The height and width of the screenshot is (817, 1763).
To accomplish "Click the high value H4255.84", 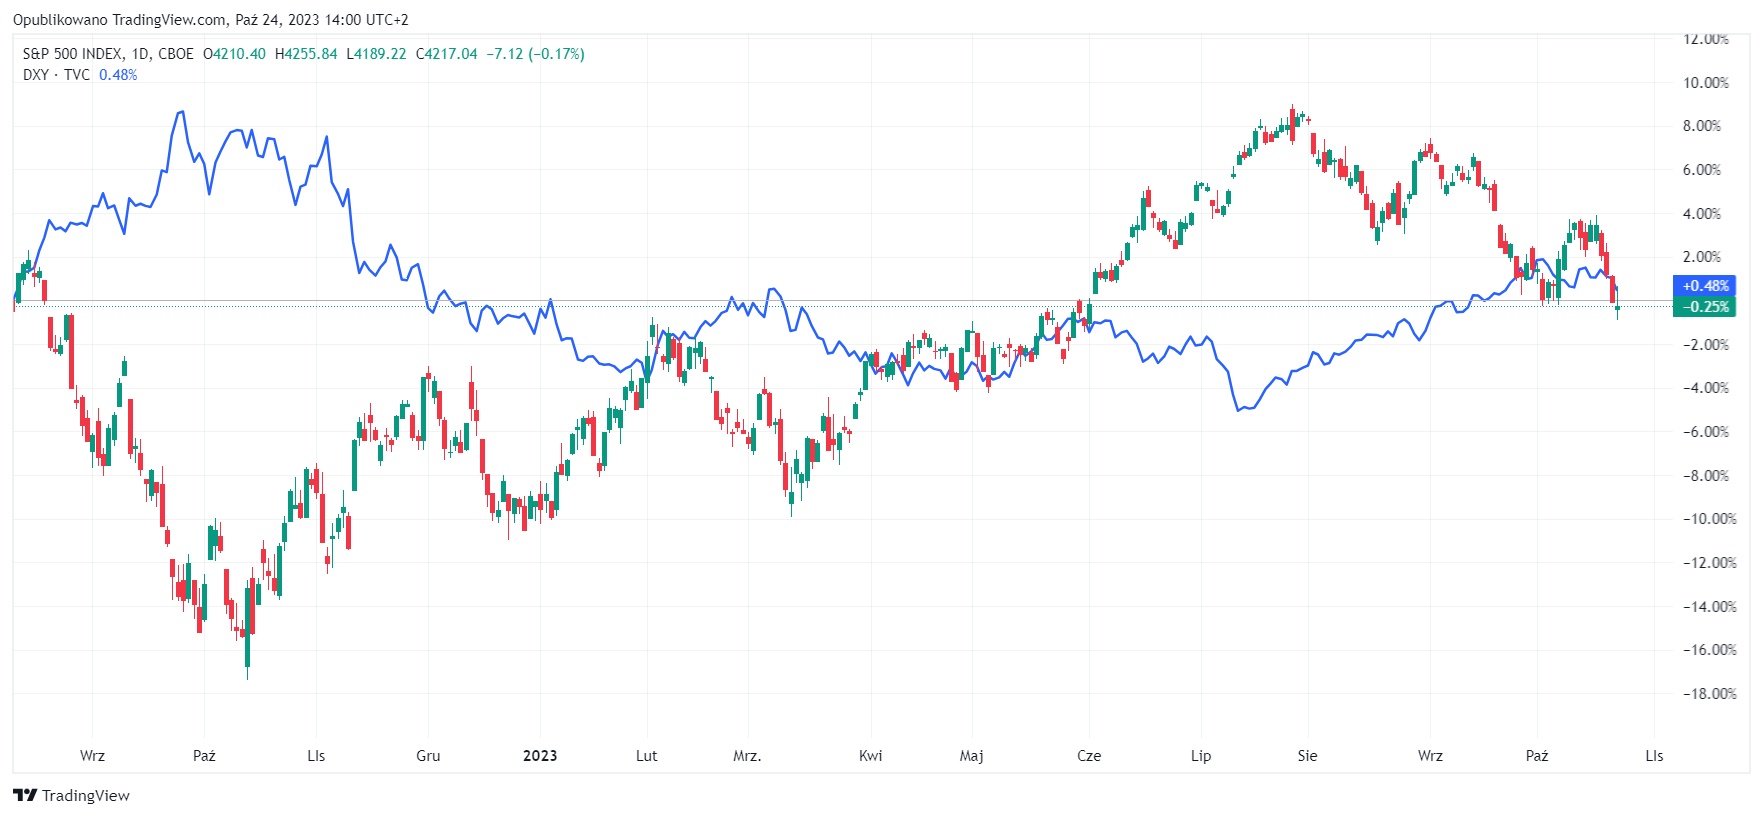I will coord(306,54).
